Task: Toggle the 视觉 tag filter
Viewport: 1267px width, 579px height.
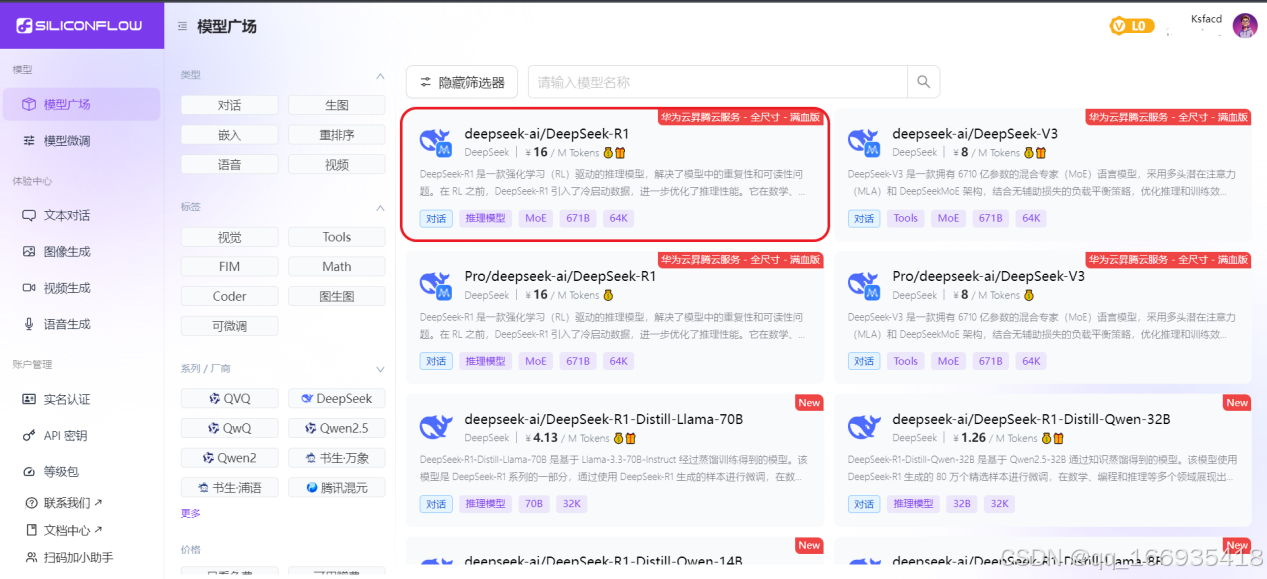Action: pos(229,237)
